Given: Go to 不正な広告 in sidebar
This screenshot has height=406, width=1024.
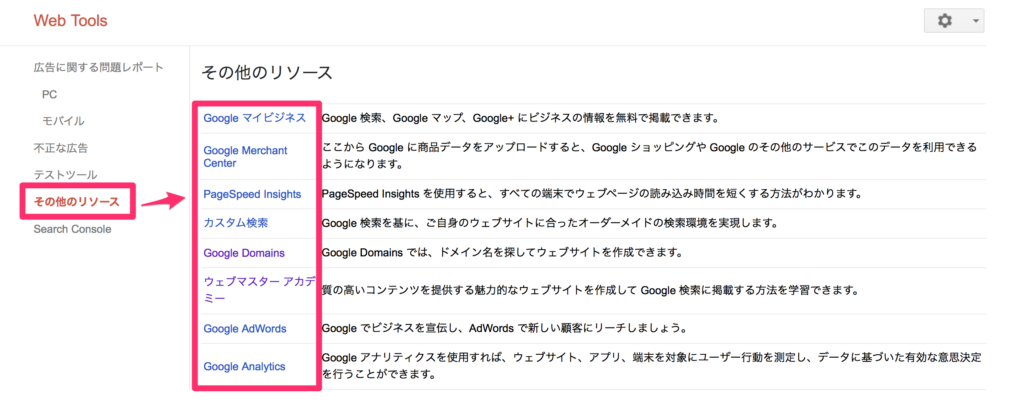Looking at the screenshot, I should [61, 148].
